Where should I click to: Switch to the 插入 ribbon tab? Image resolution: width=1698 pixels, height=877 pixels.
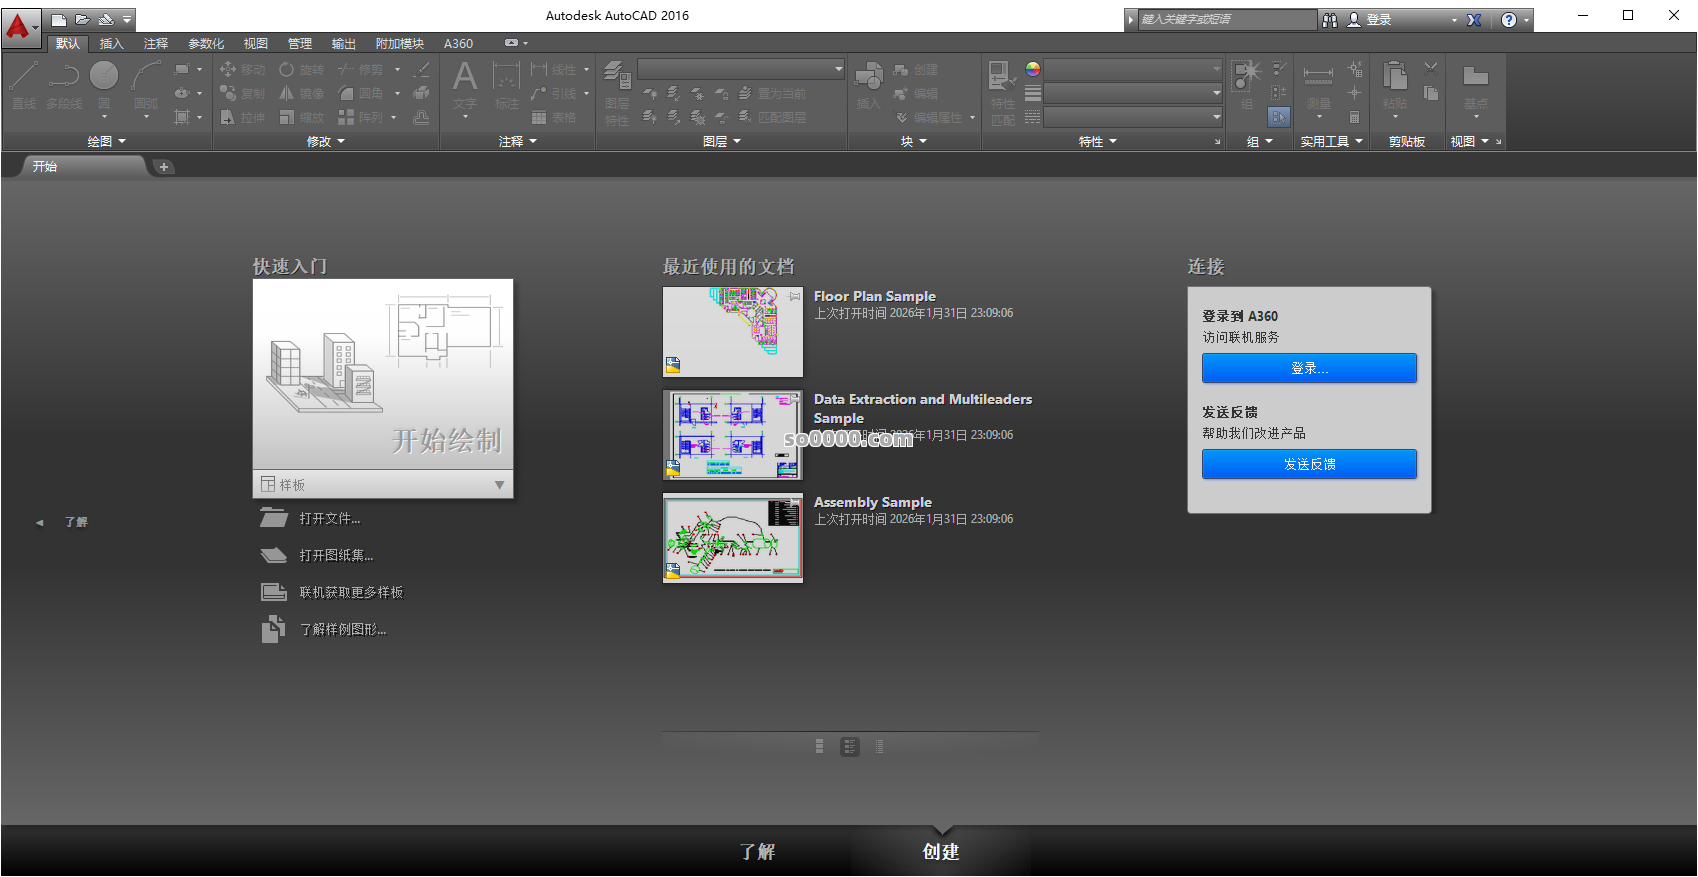click(111, 44)
